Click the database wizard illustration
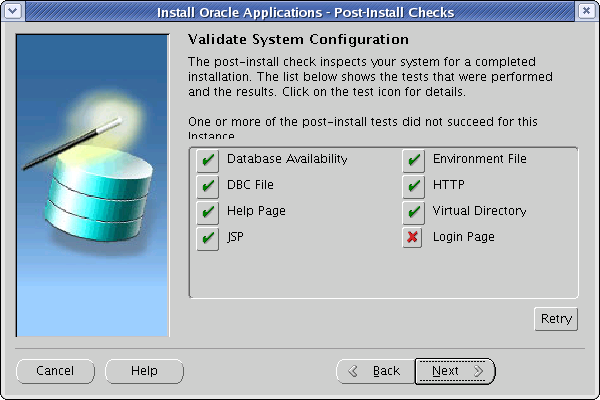 pyautogui.click(x=92, y=186)
